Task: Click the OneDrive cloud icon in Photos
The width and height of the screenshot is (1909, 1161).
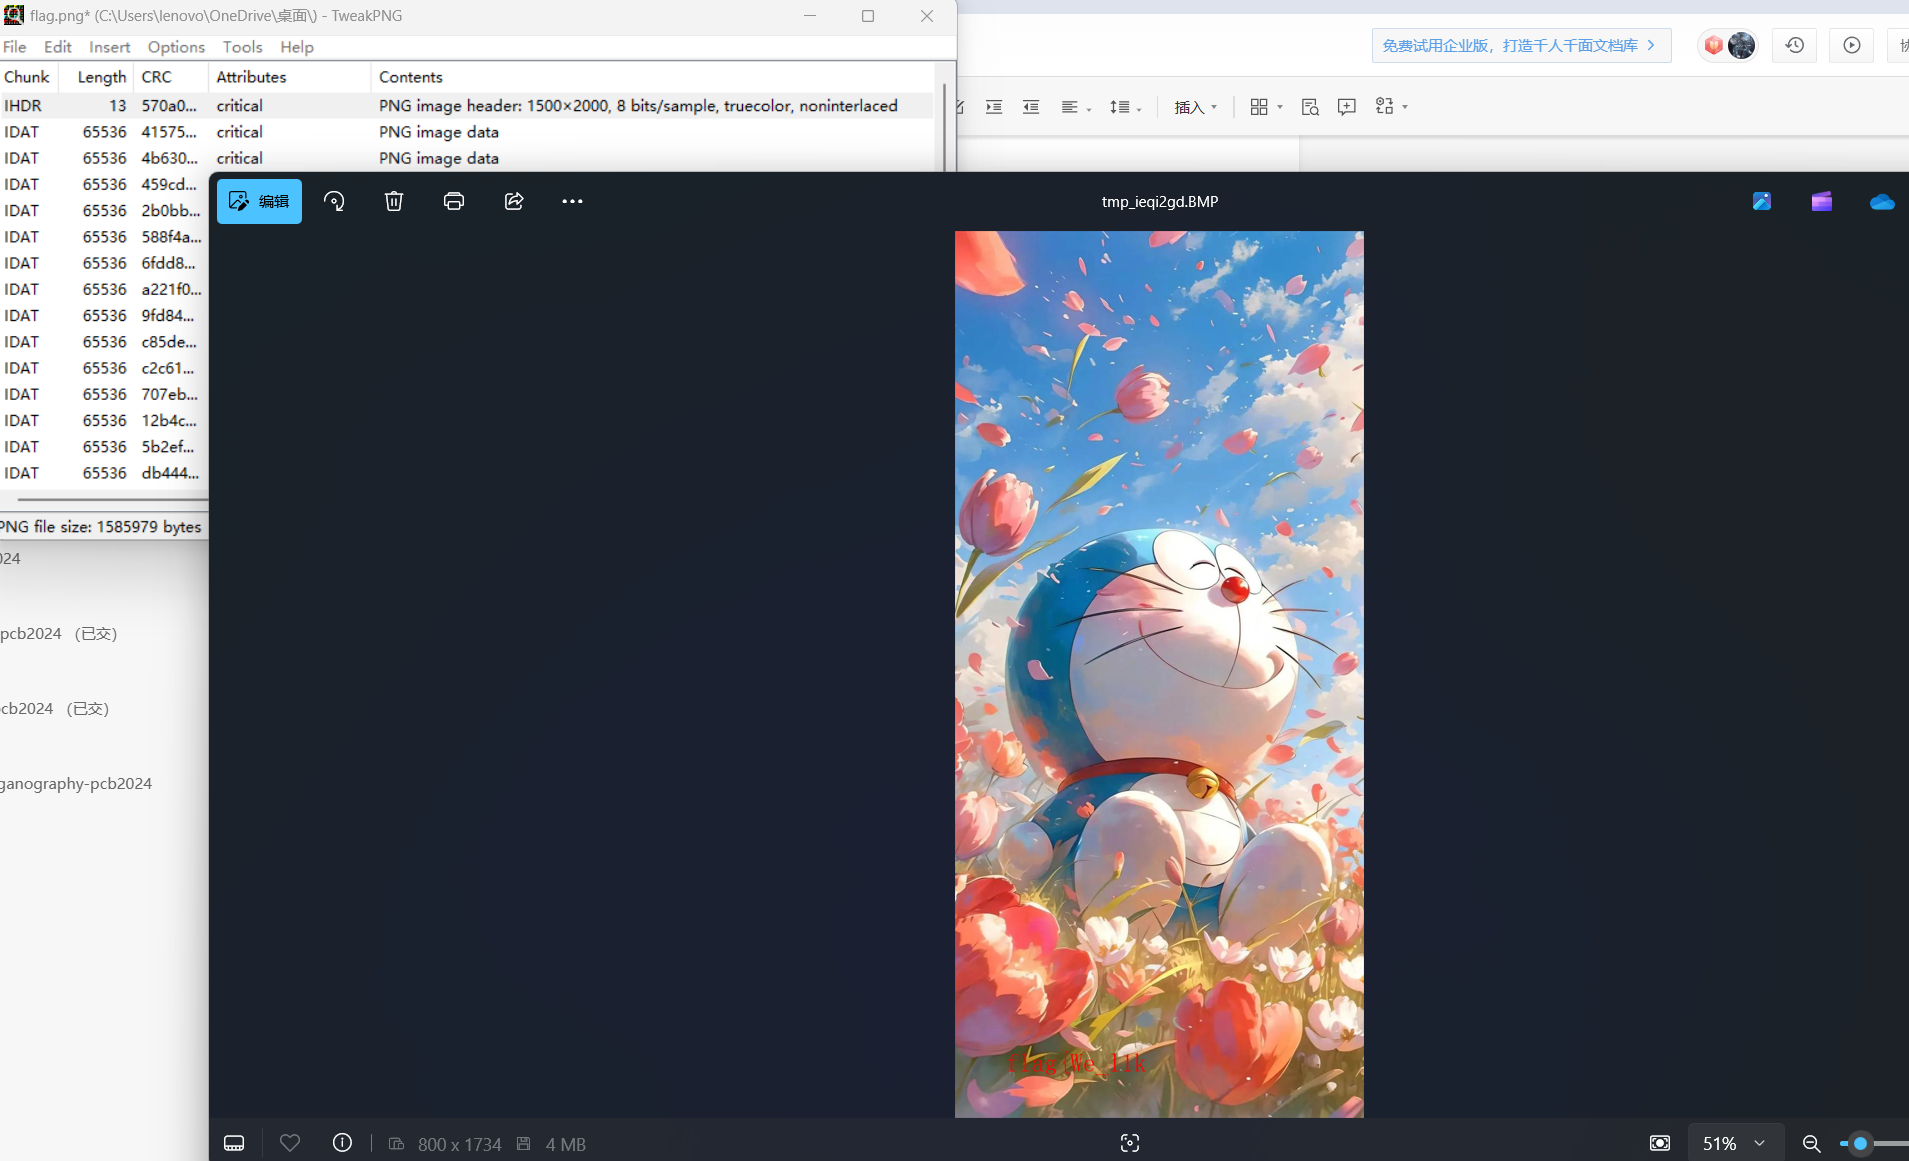Action: click(x=1882, y=201)
